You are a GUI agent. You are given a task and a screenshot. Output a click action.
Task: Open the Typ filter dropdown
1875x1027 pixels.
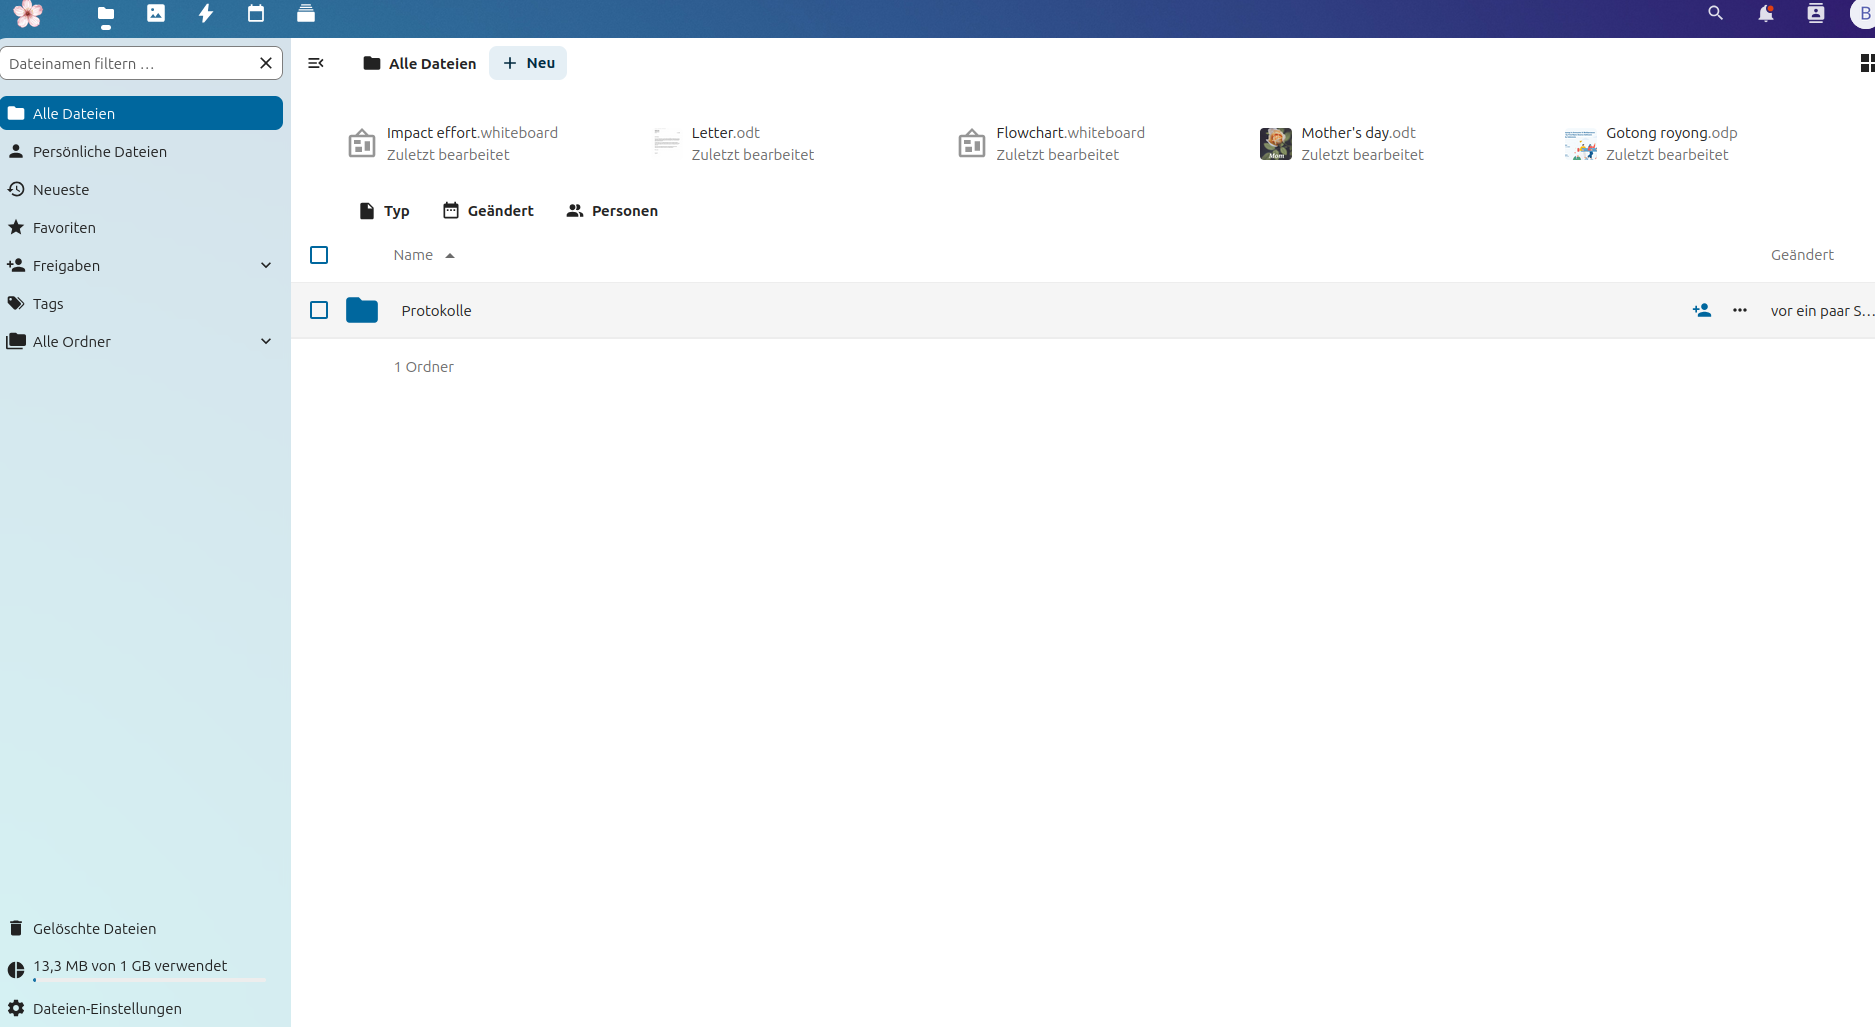[x=384, y=211]
